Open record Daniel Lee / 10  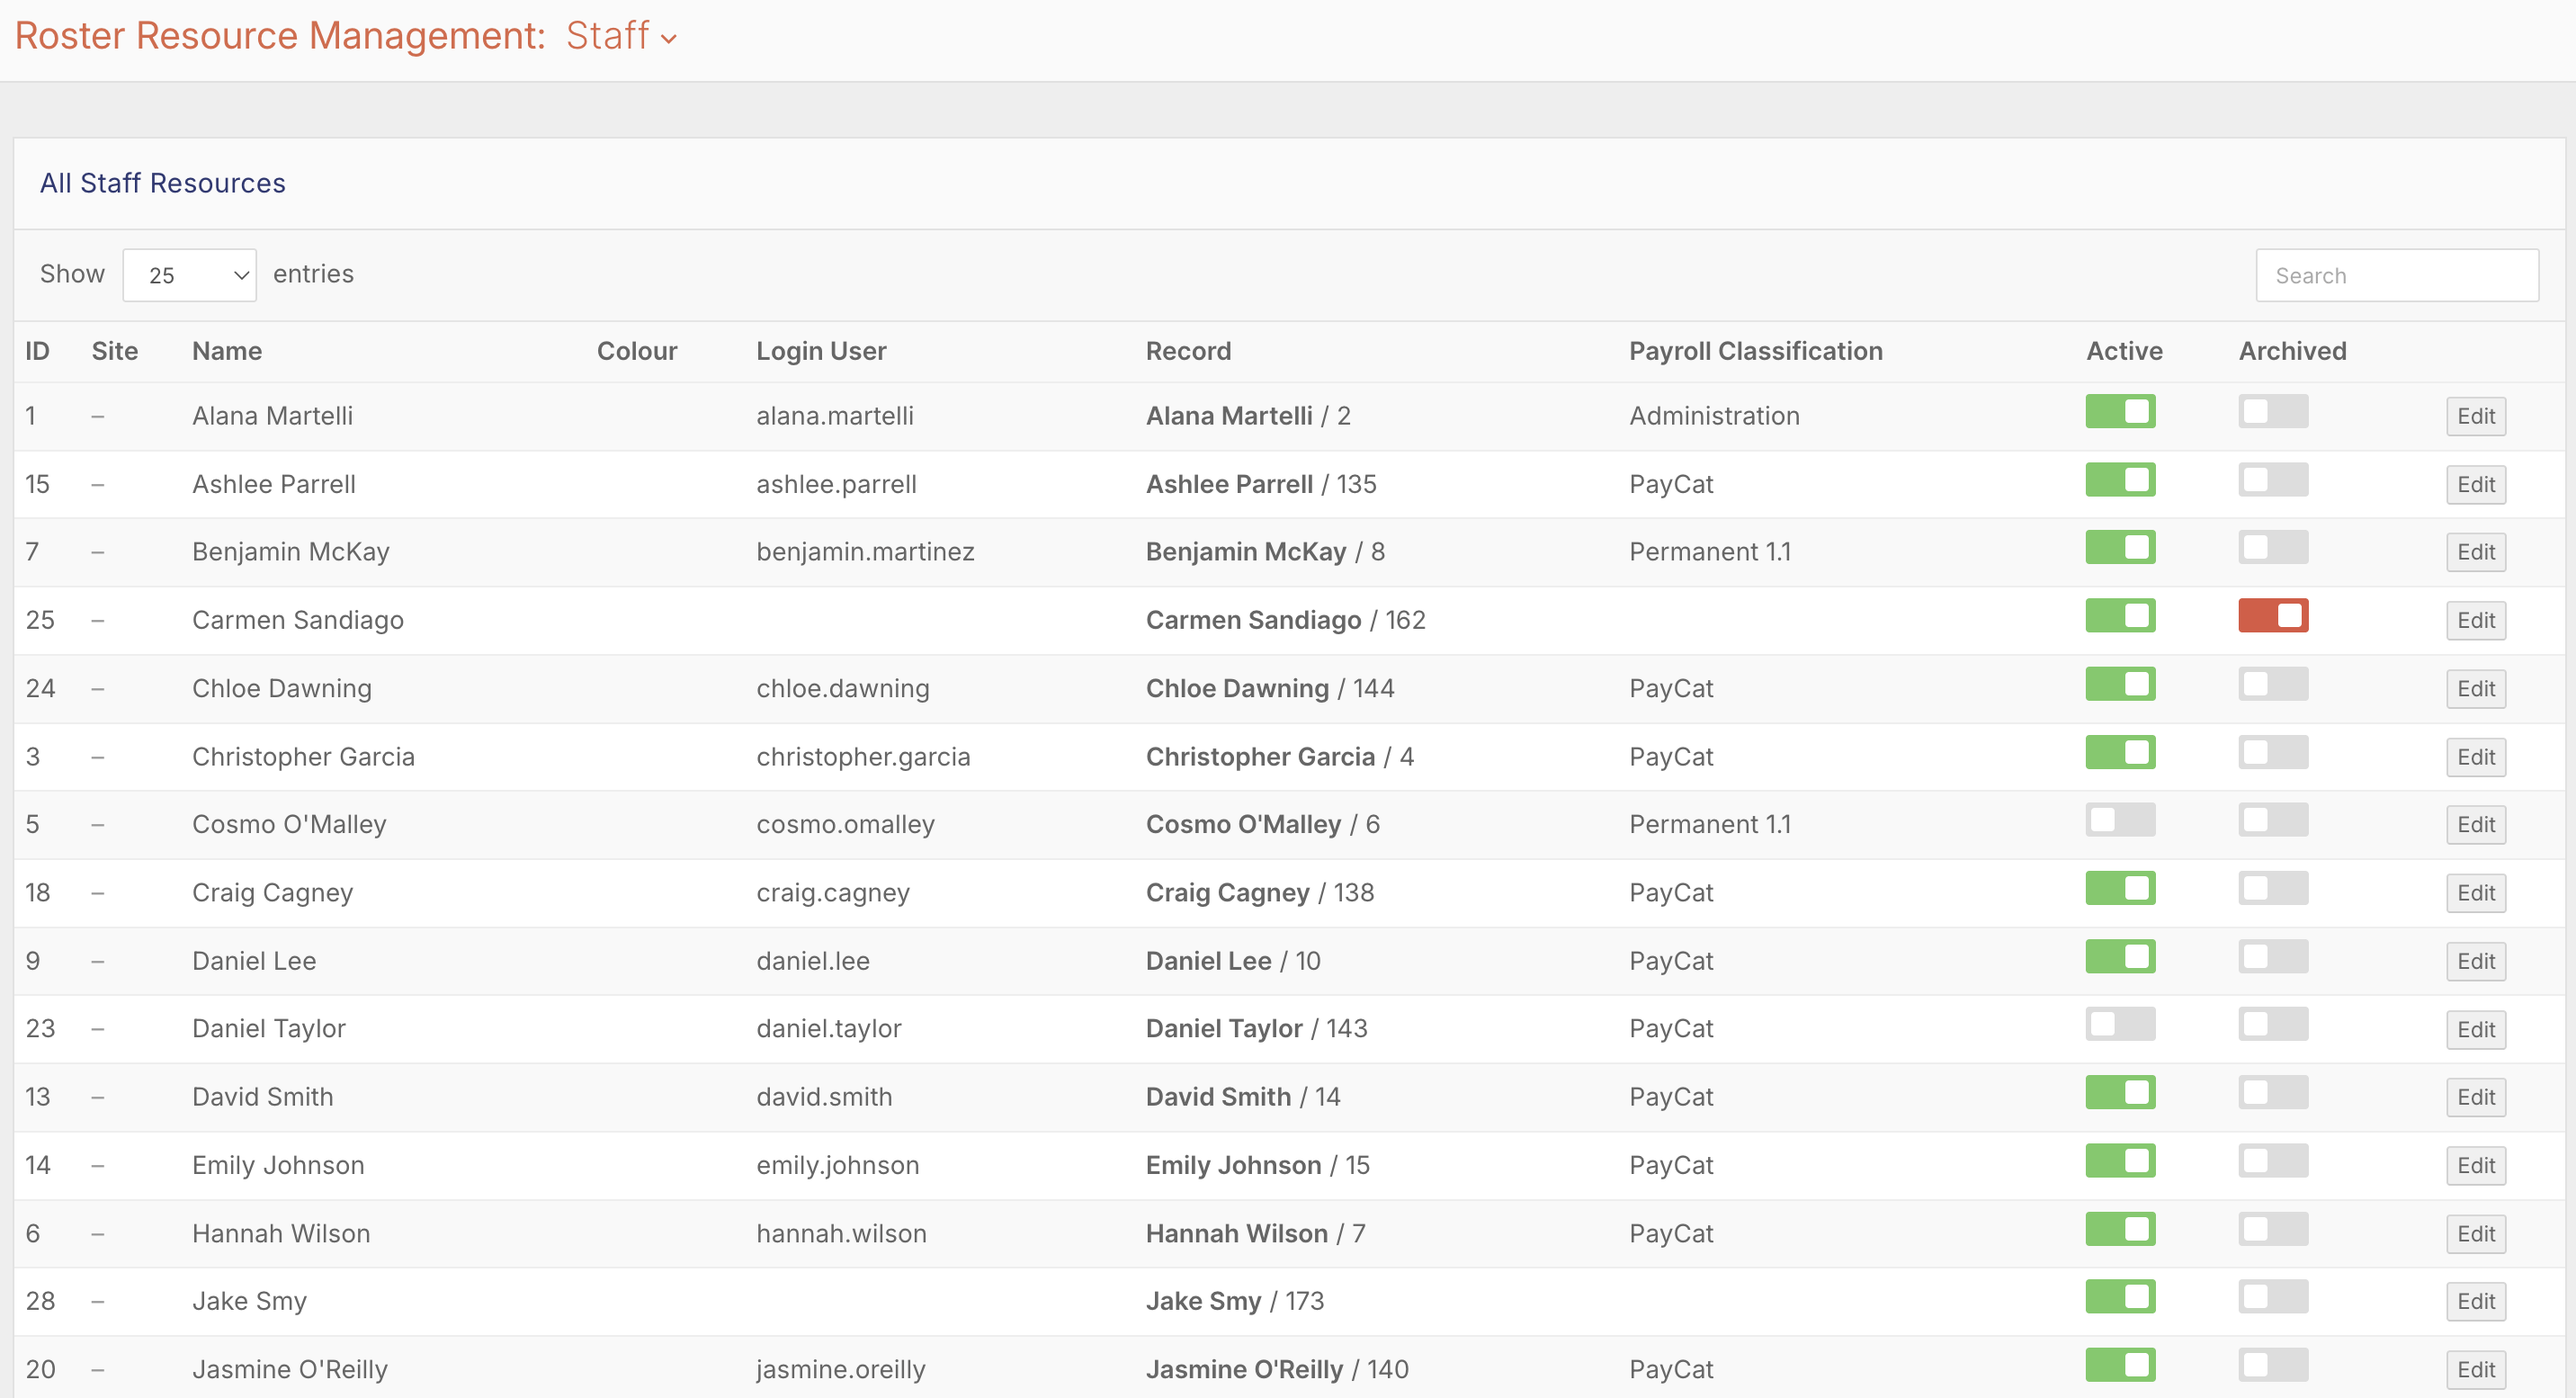(x=1233, y=961)
